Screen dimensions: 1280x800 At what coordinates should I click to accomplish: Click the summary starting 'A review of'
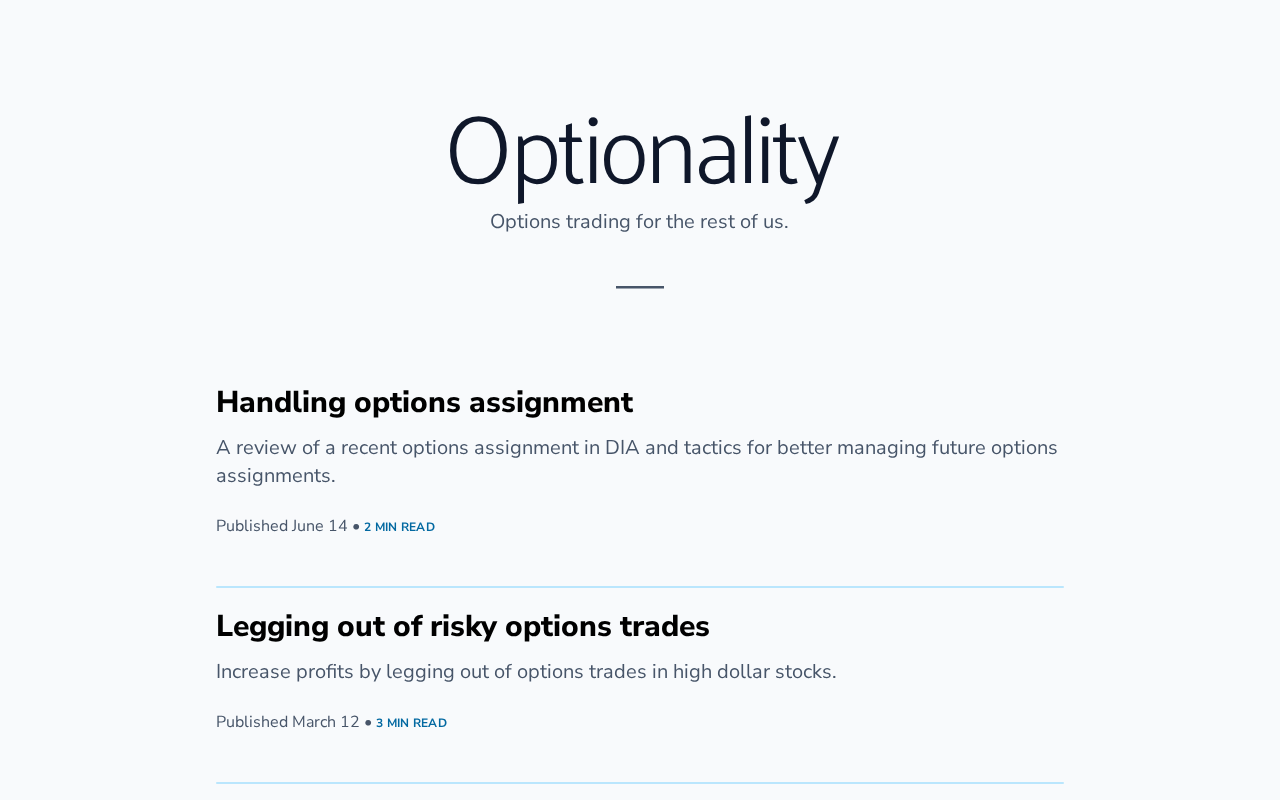point(636,461)
